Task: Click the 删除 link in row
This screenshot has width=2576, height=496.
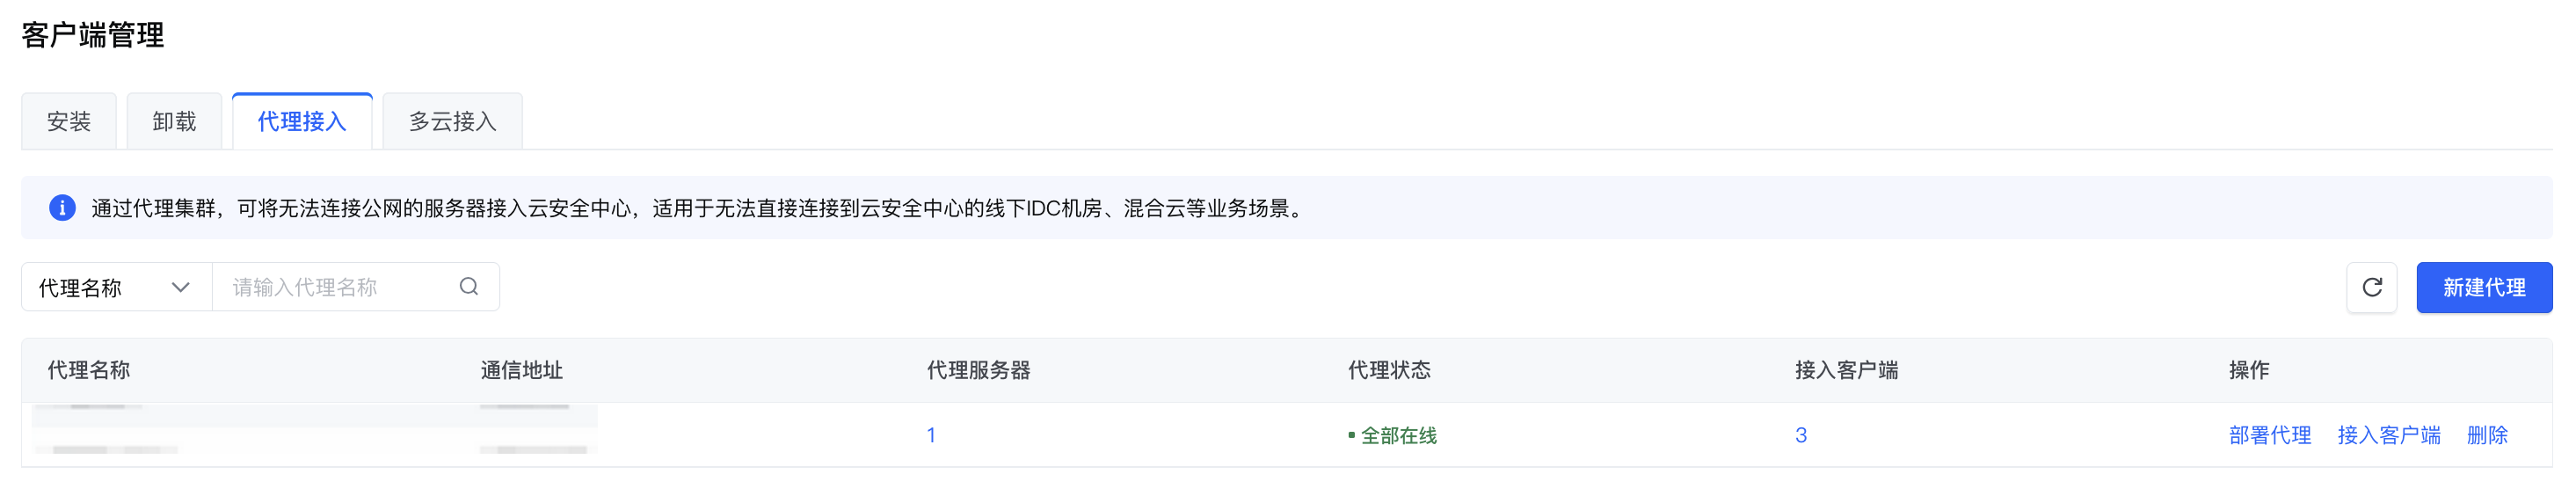Action: [x=2487, y=435]
